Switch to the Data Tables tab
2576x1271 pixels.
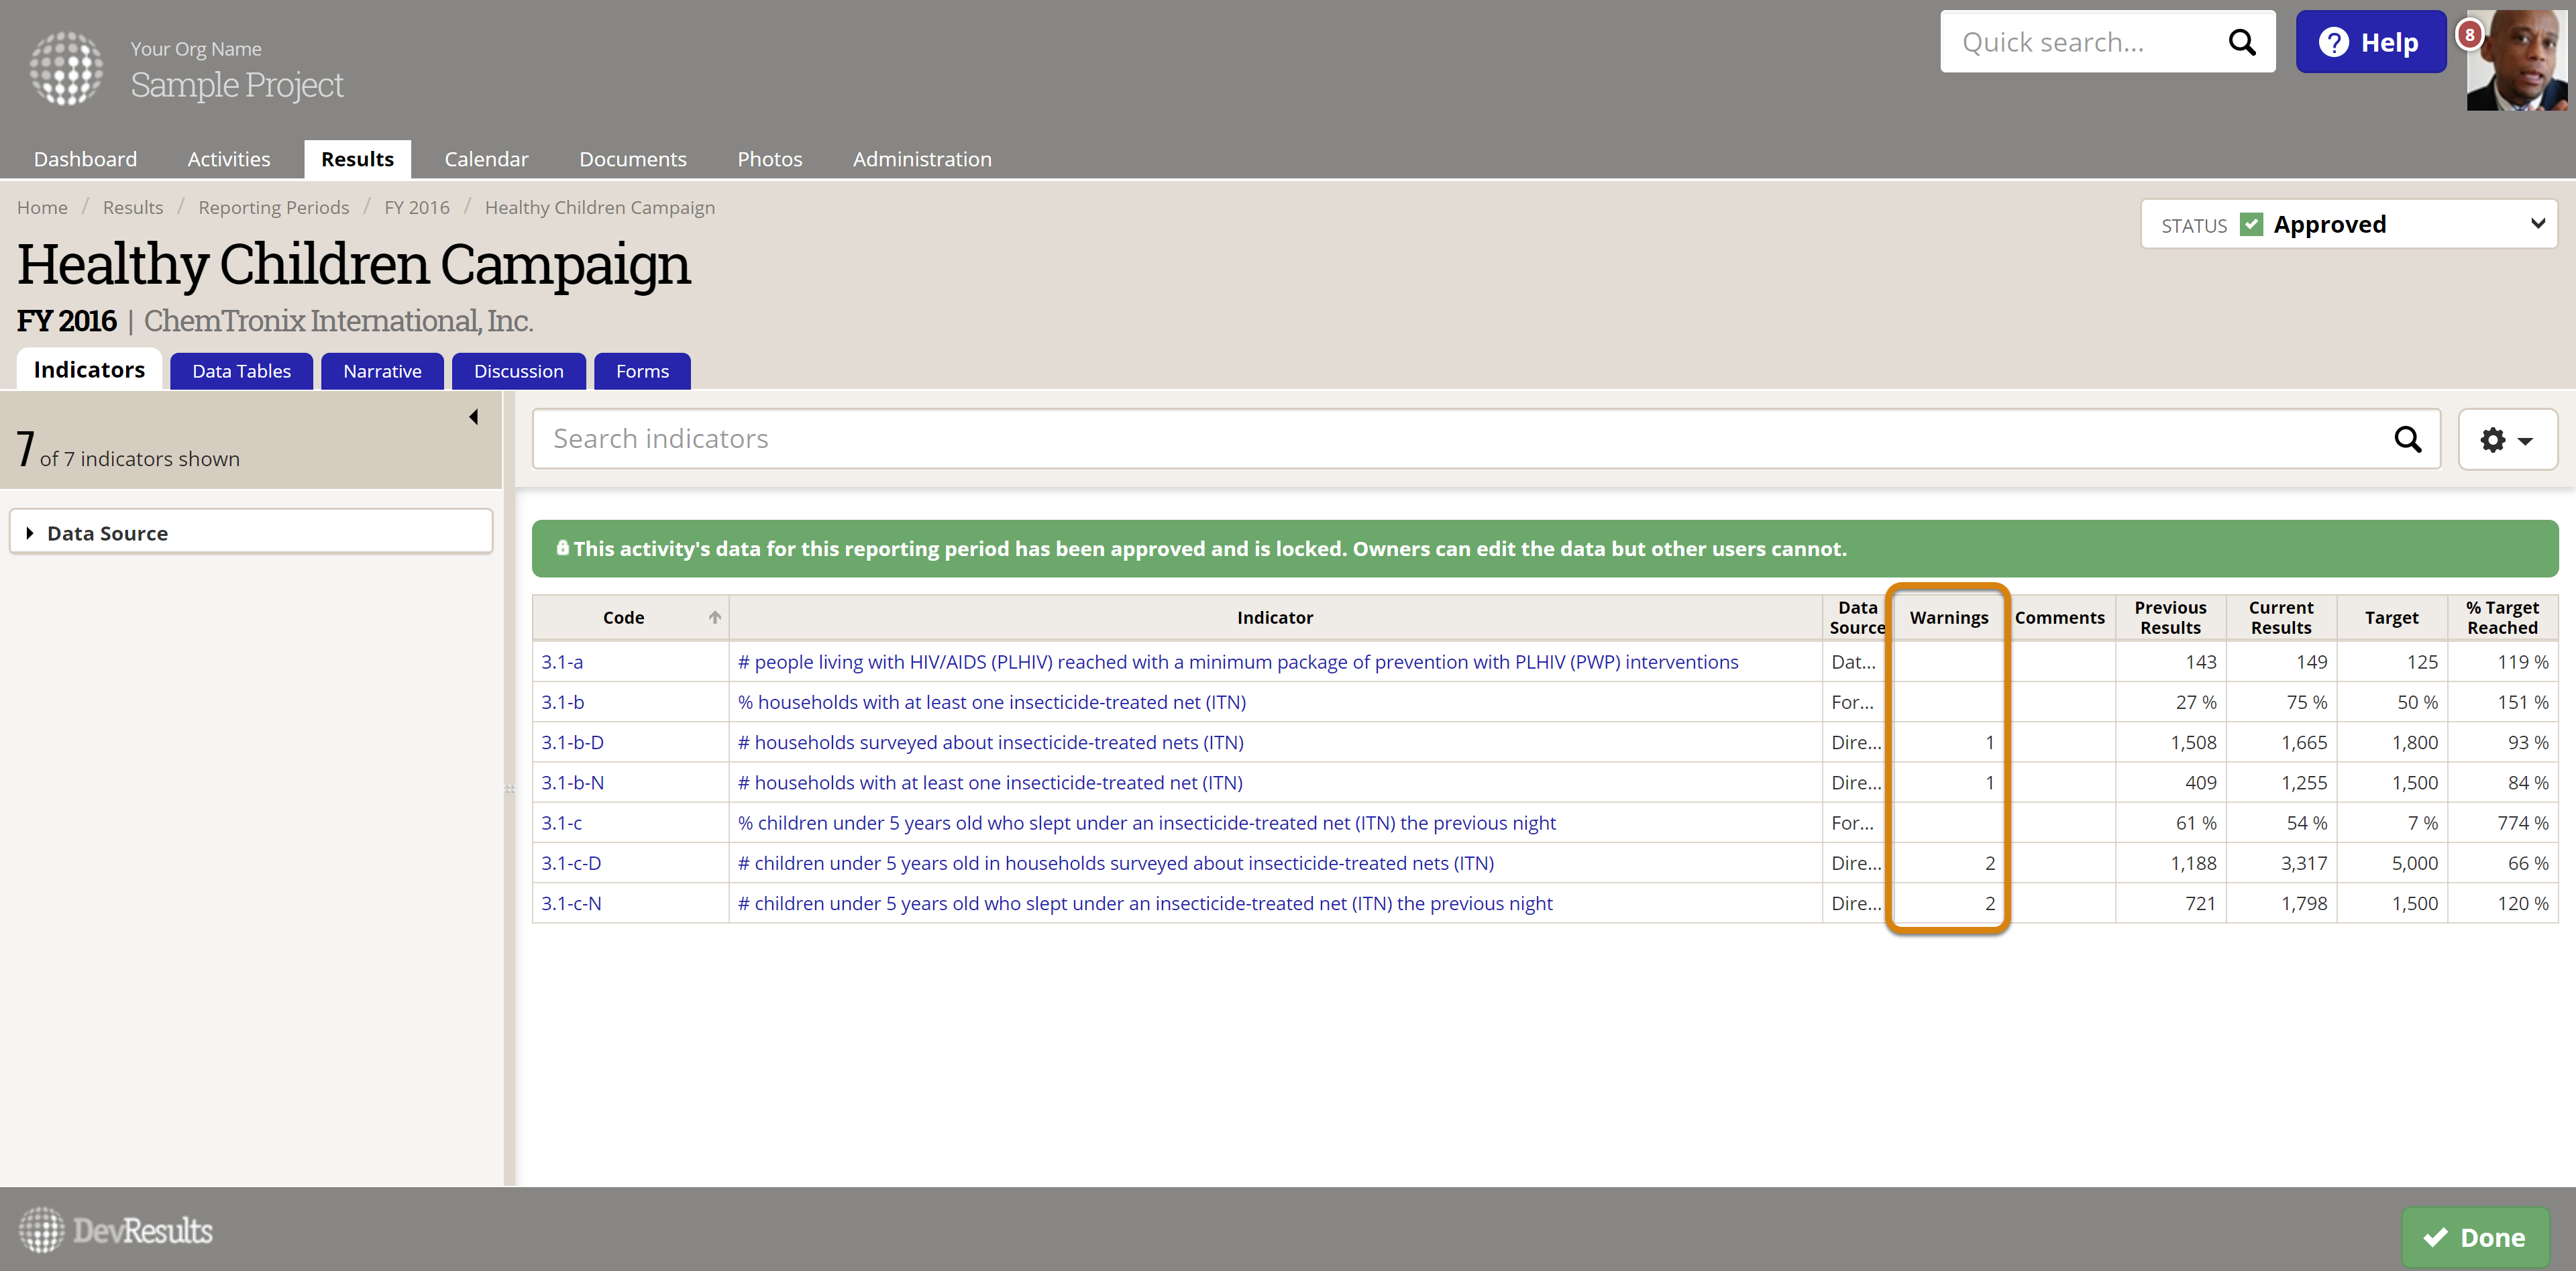point(241,371)
